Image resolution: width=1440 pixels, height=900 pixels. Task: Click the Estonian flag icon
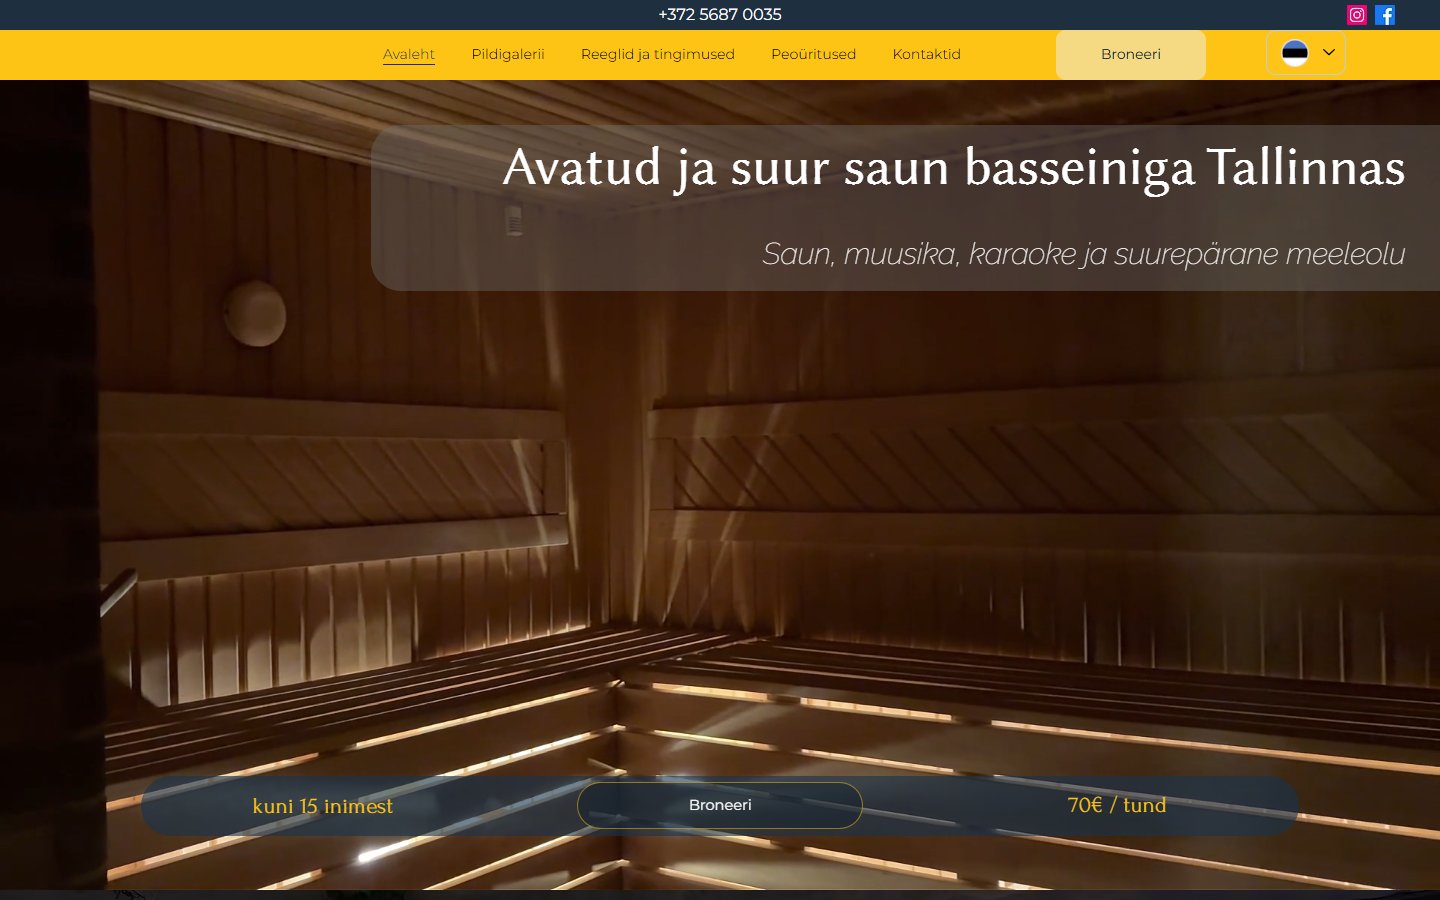click(x=1295, y=53)
